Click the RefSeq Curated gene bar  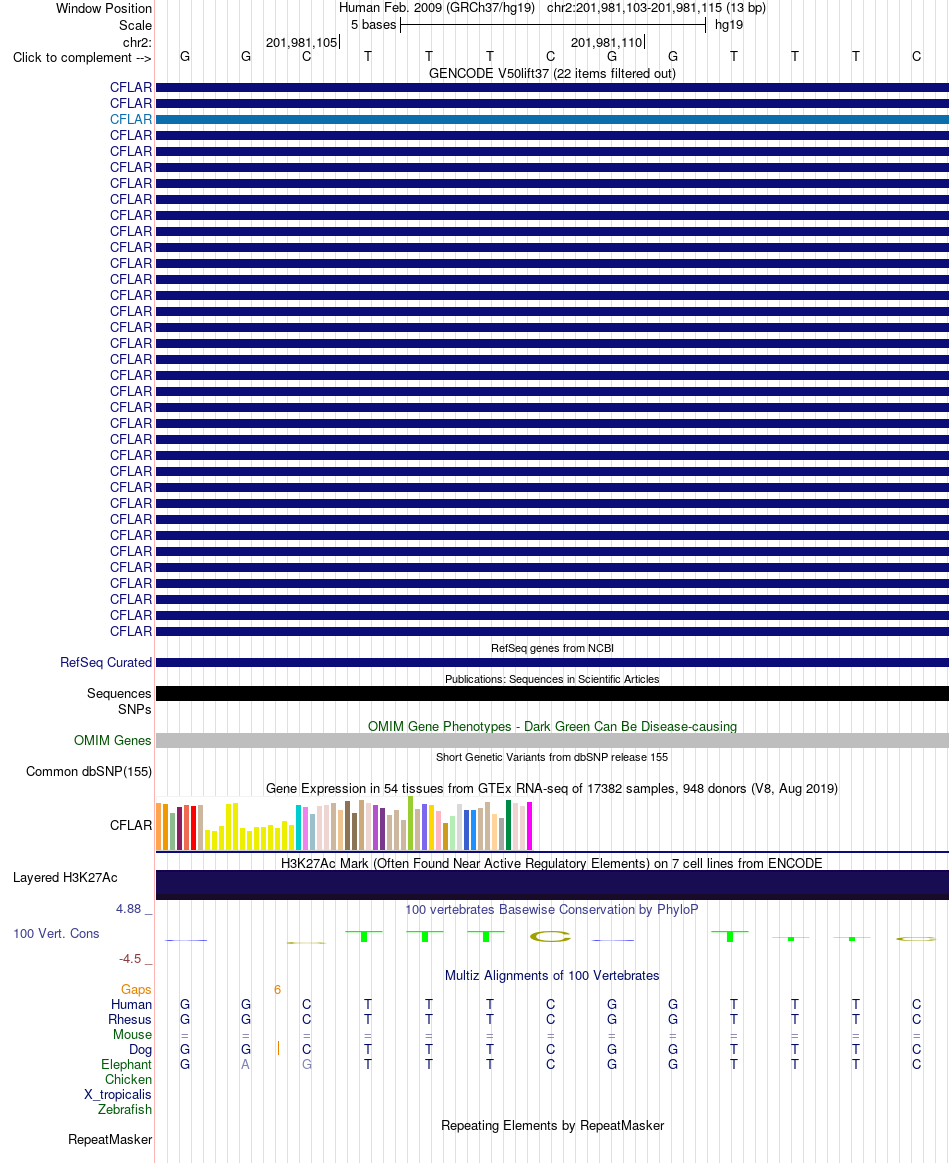552,662
